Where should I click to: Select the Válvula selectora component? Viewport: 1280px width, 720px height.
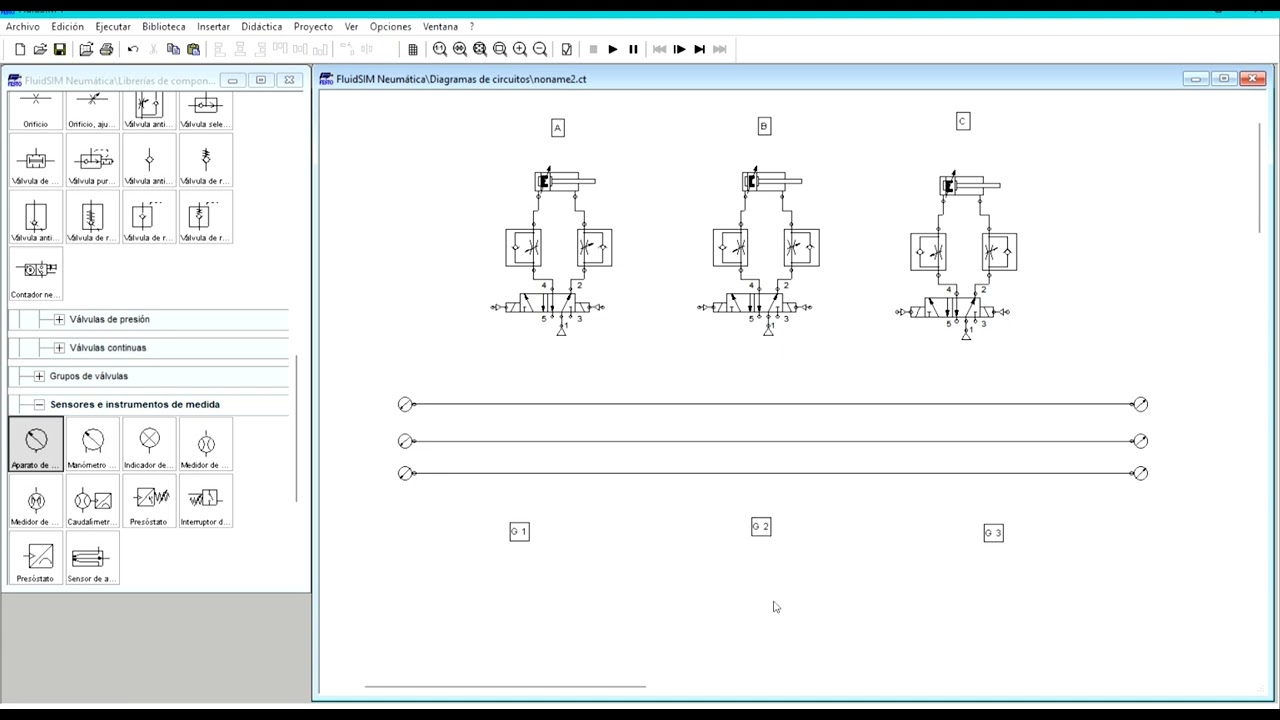pyautogui.click(x=205, y=110)
